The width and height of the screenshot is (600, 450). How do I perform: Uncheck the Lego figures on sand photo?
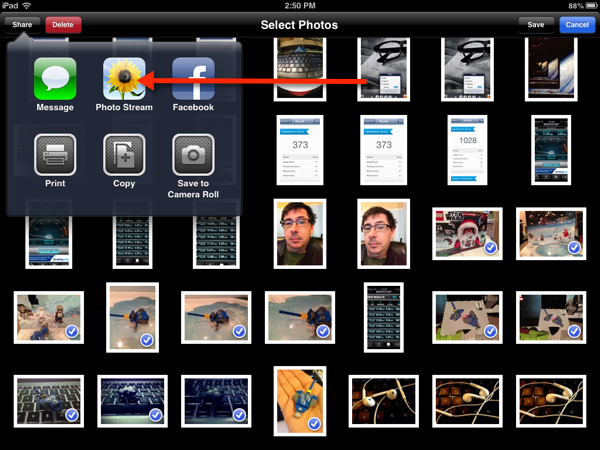coord(49,317)
